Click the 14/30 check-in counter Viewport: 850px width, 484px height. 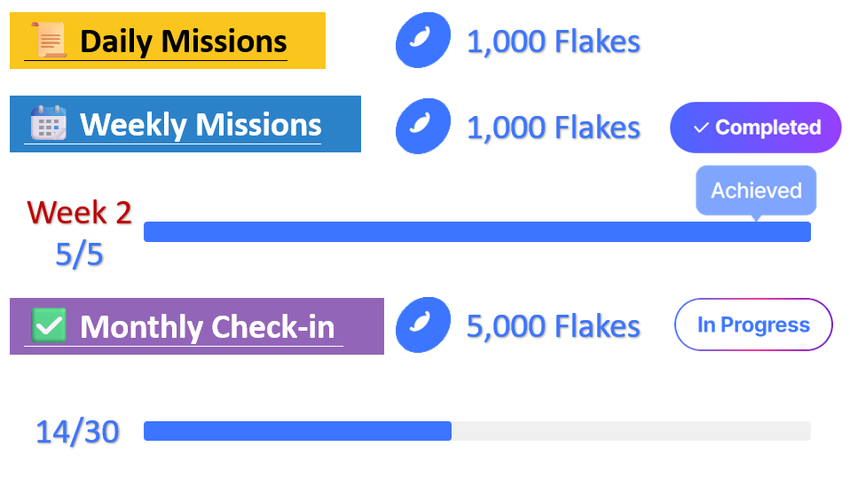(x=77, y=432)
